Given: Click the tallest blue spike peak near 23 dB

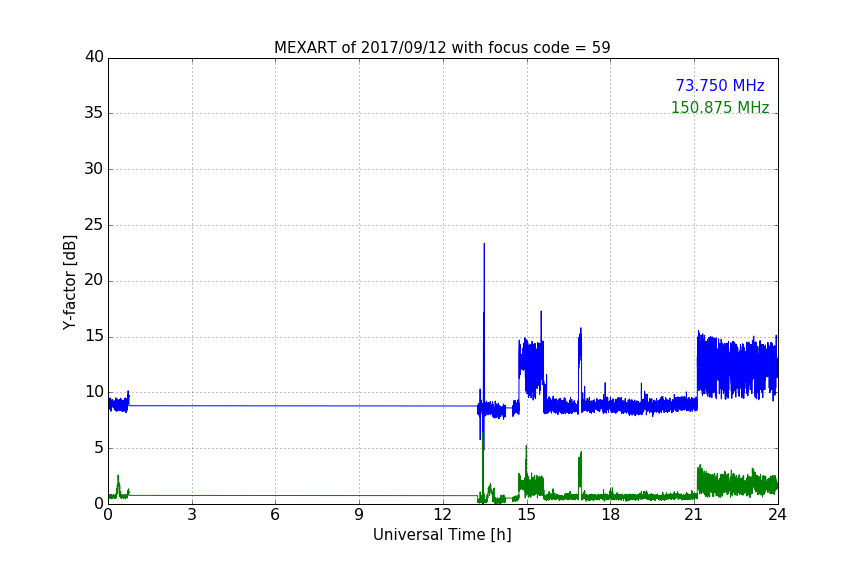Looking at the screenshot, I should click(484, 244).
